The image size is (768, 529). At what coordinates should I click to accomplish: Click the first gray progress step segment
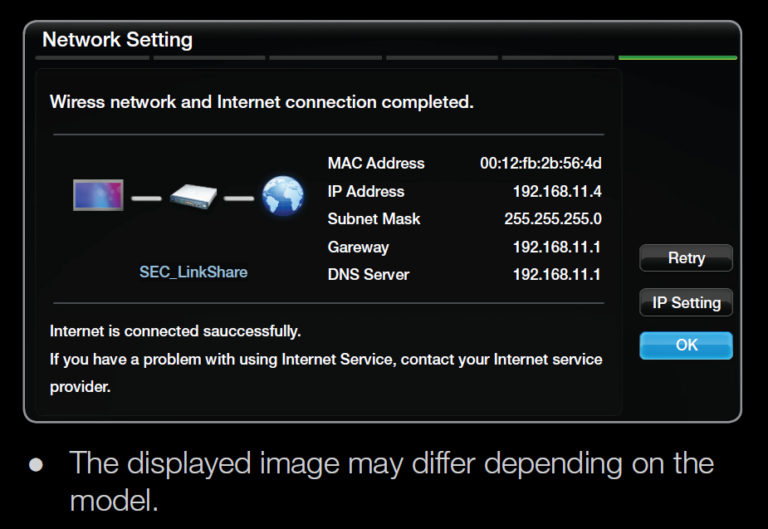pos(92,58)
